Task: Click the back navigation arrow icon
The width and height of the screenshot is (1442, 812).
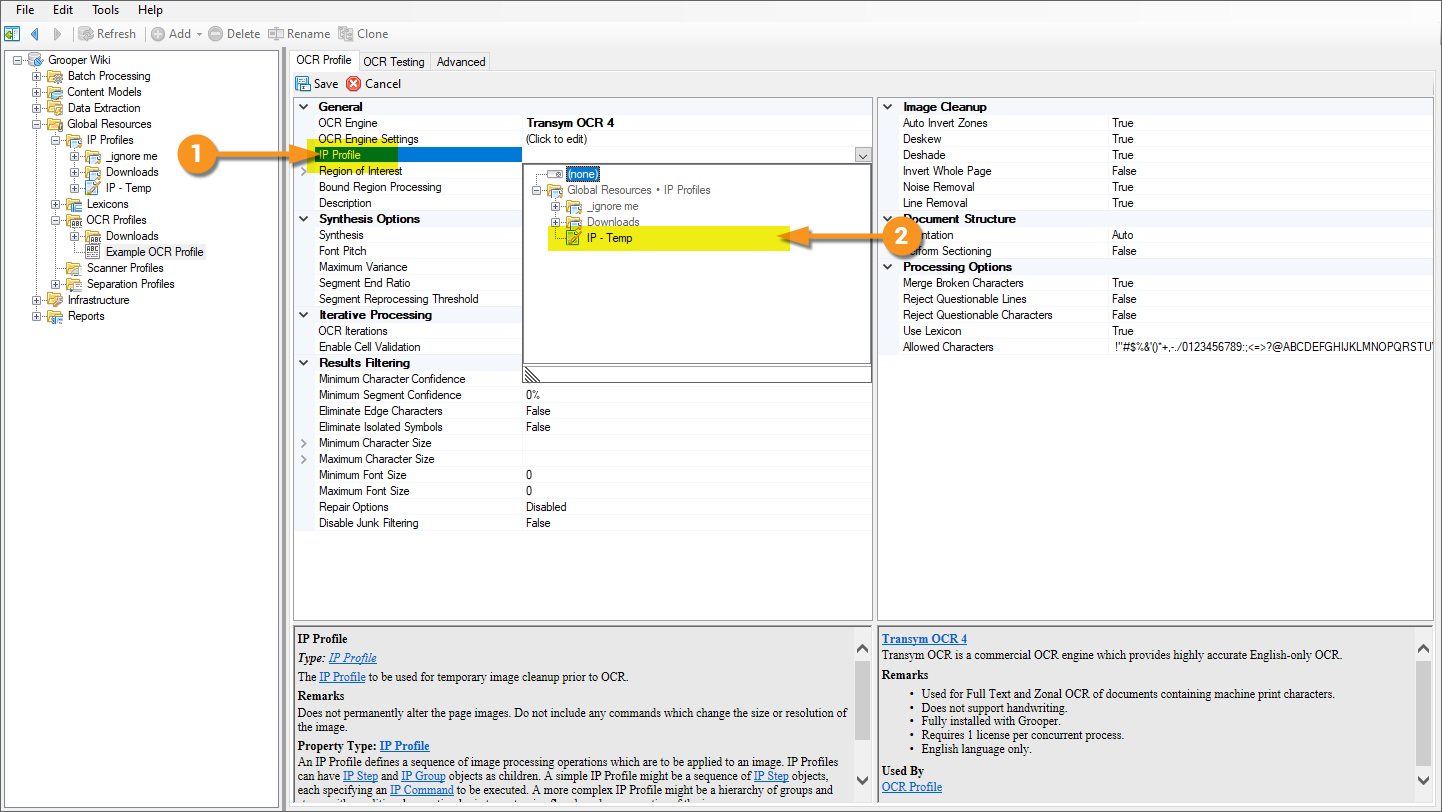Action: tap(35, 34)
